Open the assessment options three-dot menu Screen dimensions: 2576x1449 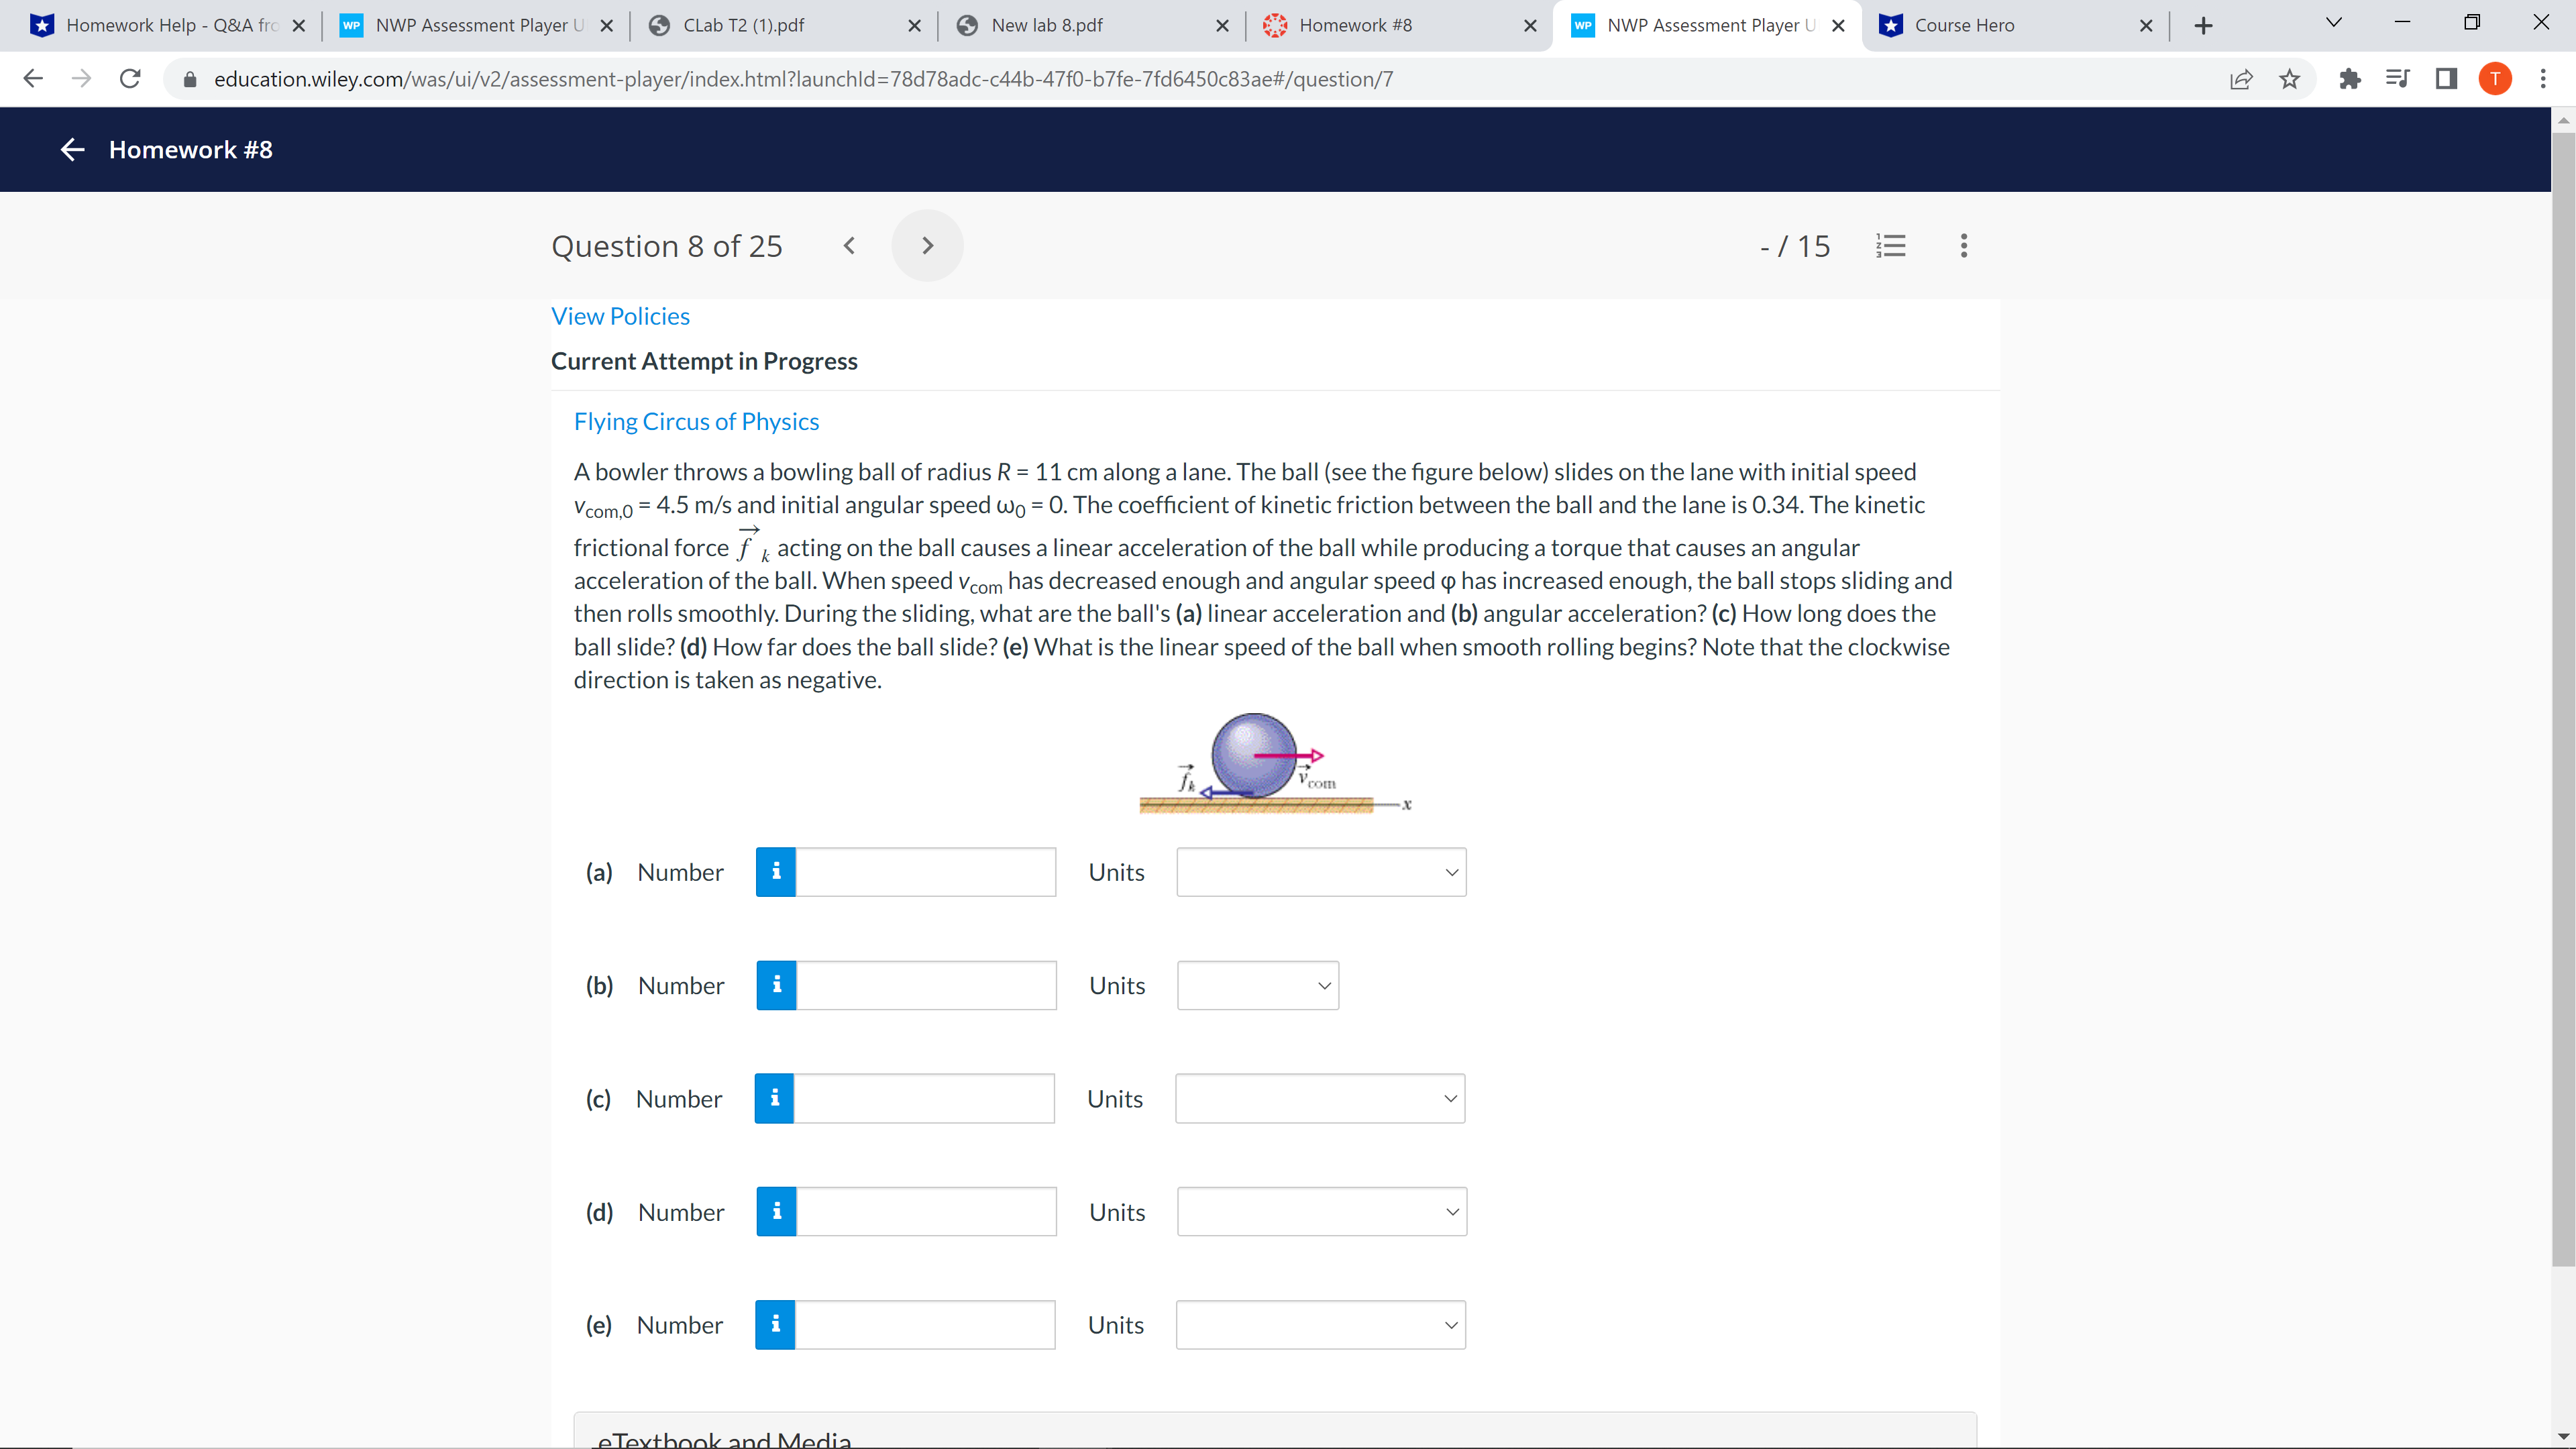1962,246
